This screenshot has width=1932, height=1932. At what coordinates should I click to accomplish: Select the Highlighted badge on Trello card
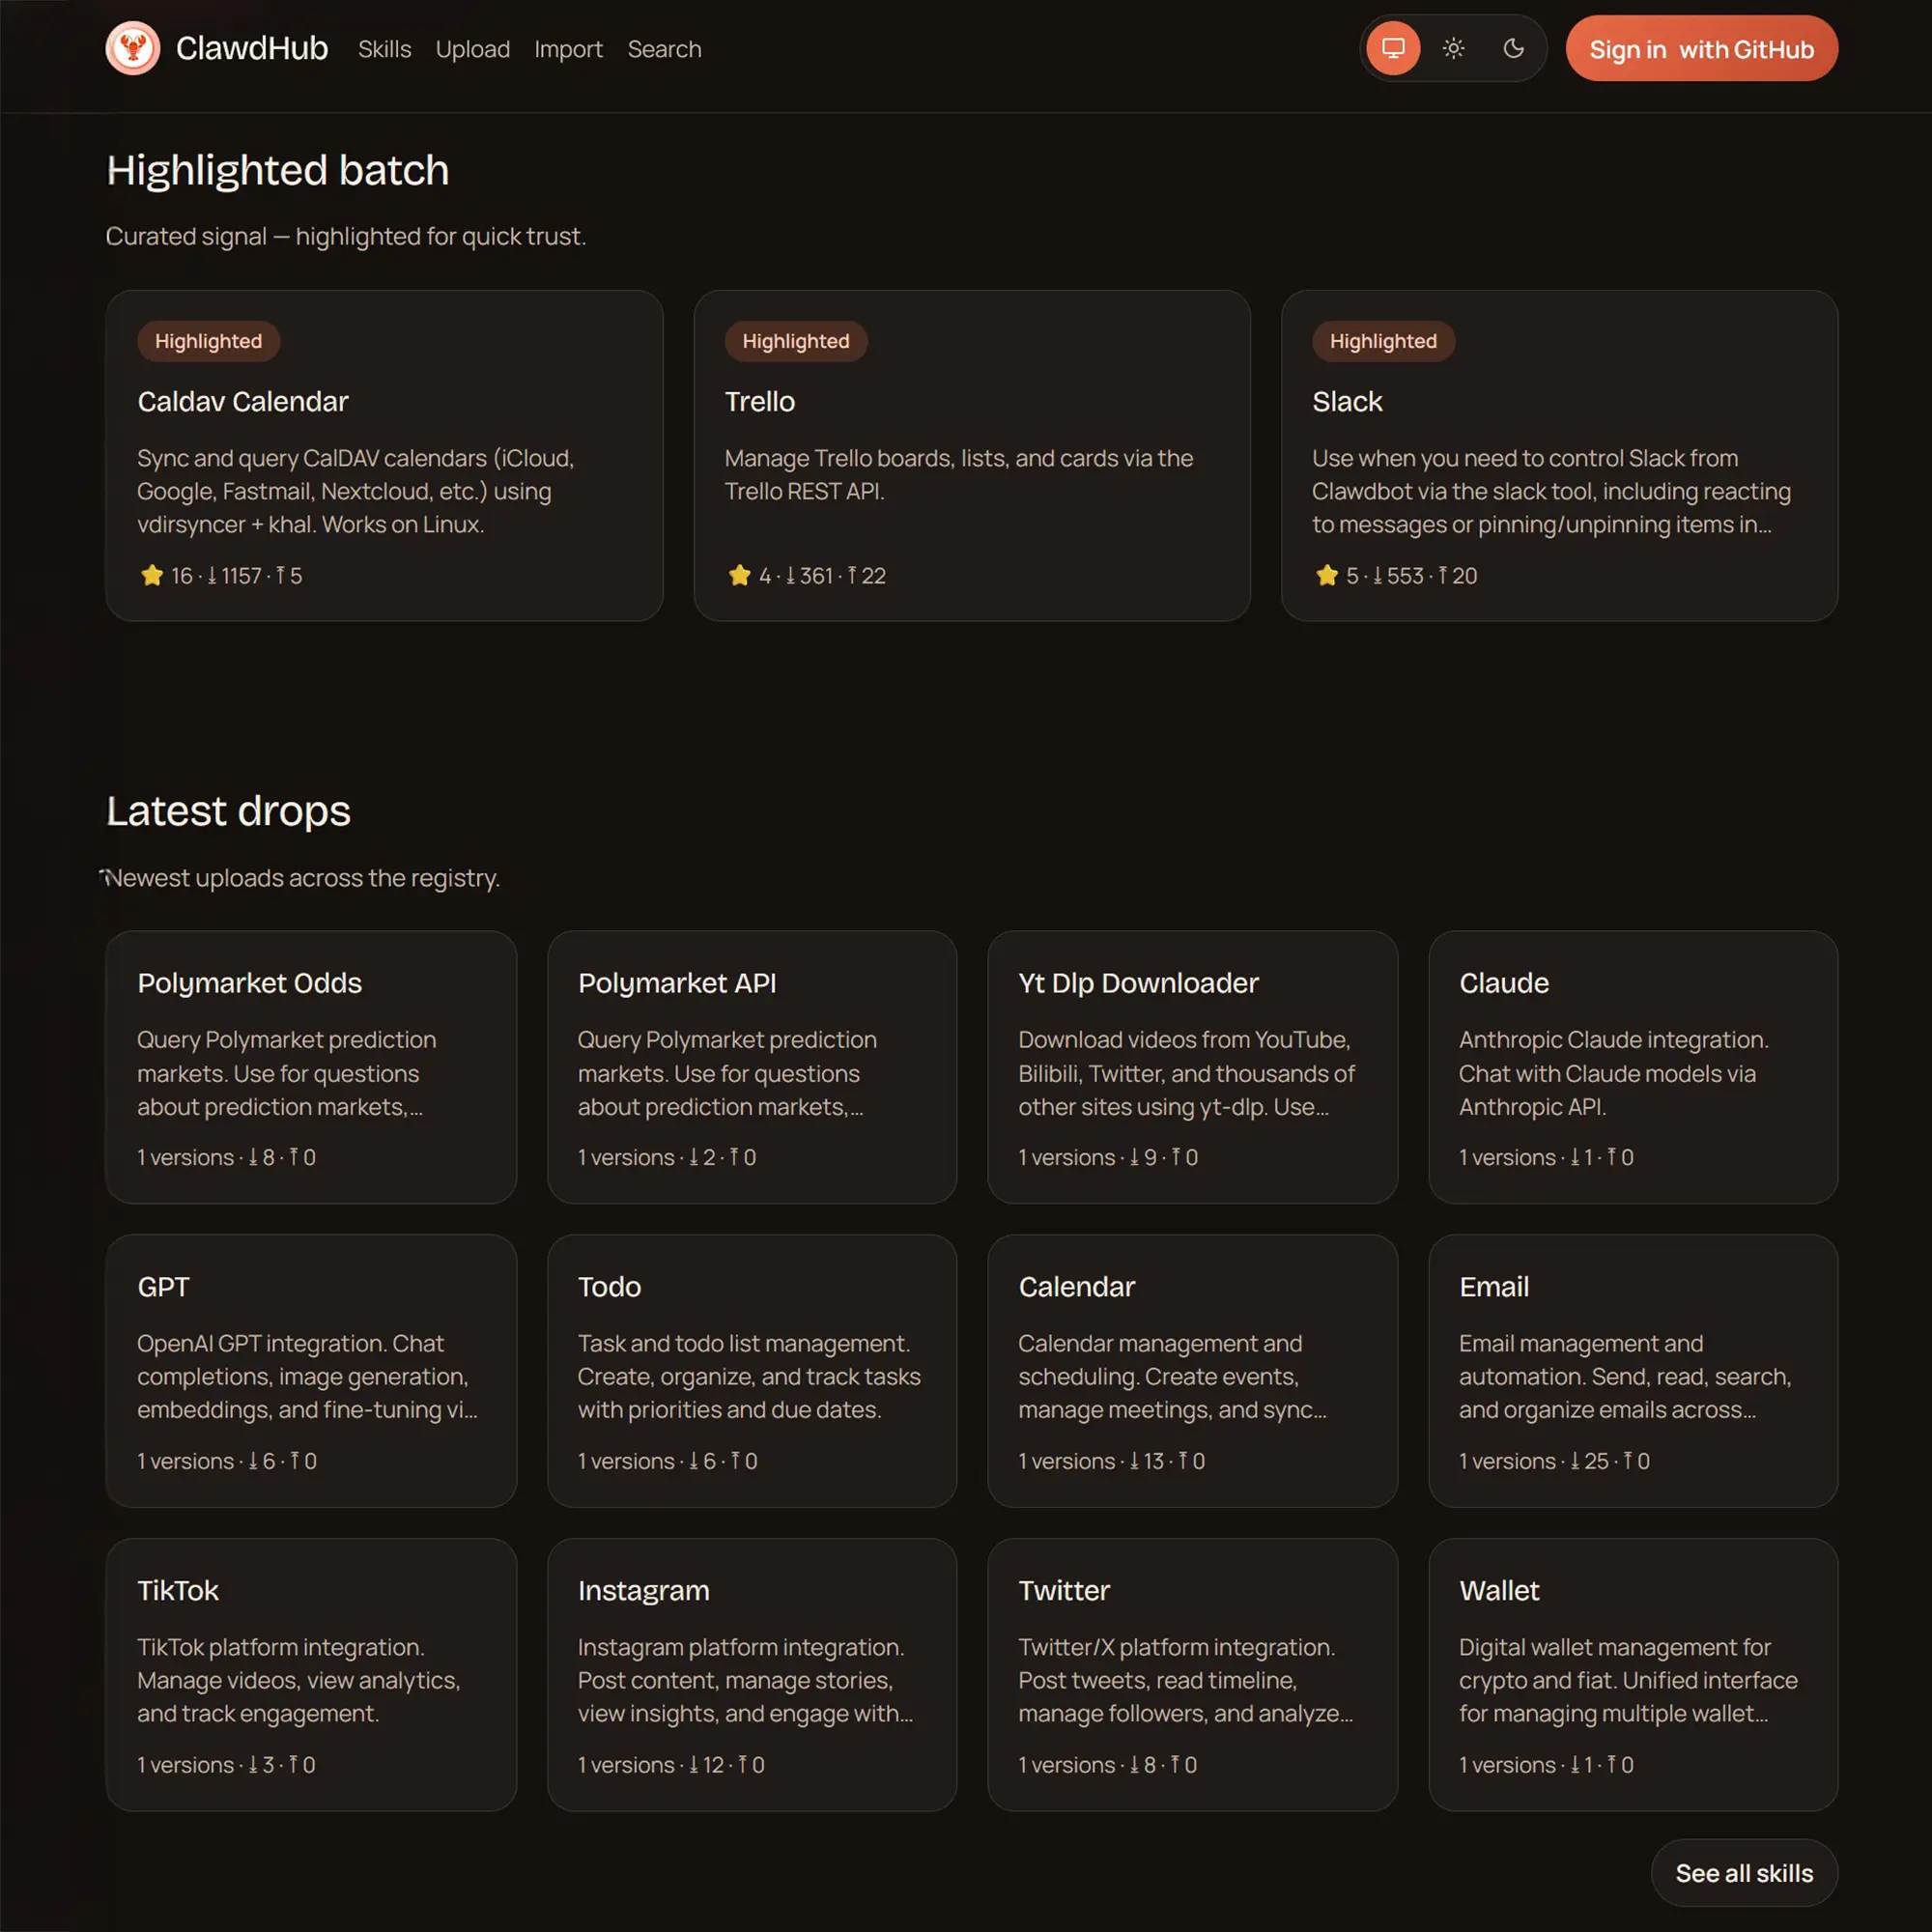pyautogui.click(x=795, y=341)
